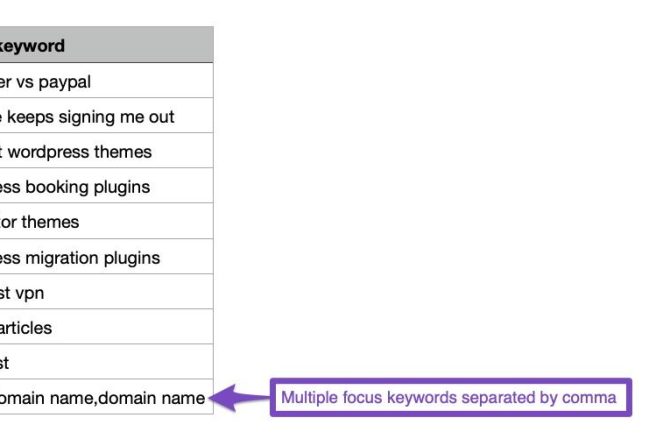Viewport: 670px width, 446px height.
Task: Click the 'articles' keyword cell
Action: (x=106, y=327)
